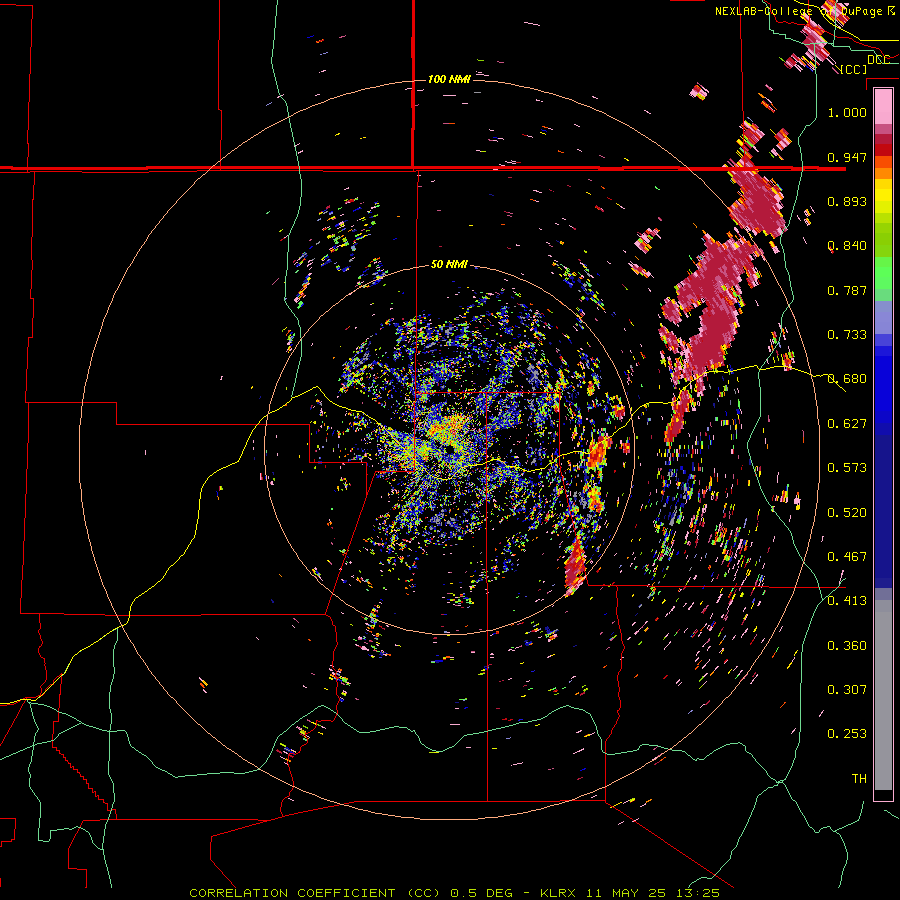Image resolution: width=900 pixels, height=900 pixels.
Task: Click the 0.787 color scale value
Action: pyautogui.click(x=847, y=290)
